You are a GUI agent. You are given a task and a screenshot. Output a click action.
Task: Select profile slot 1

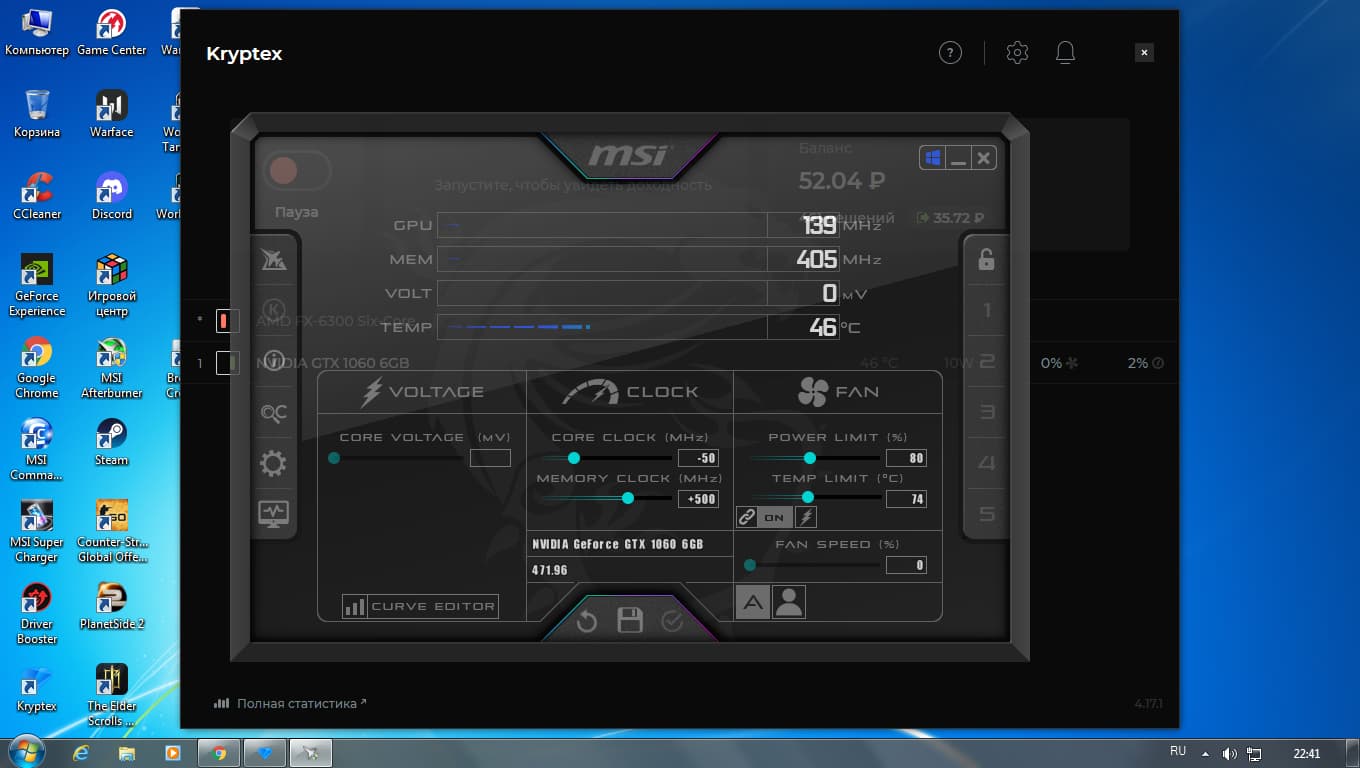pyautogui.click(x=986, y=310)
